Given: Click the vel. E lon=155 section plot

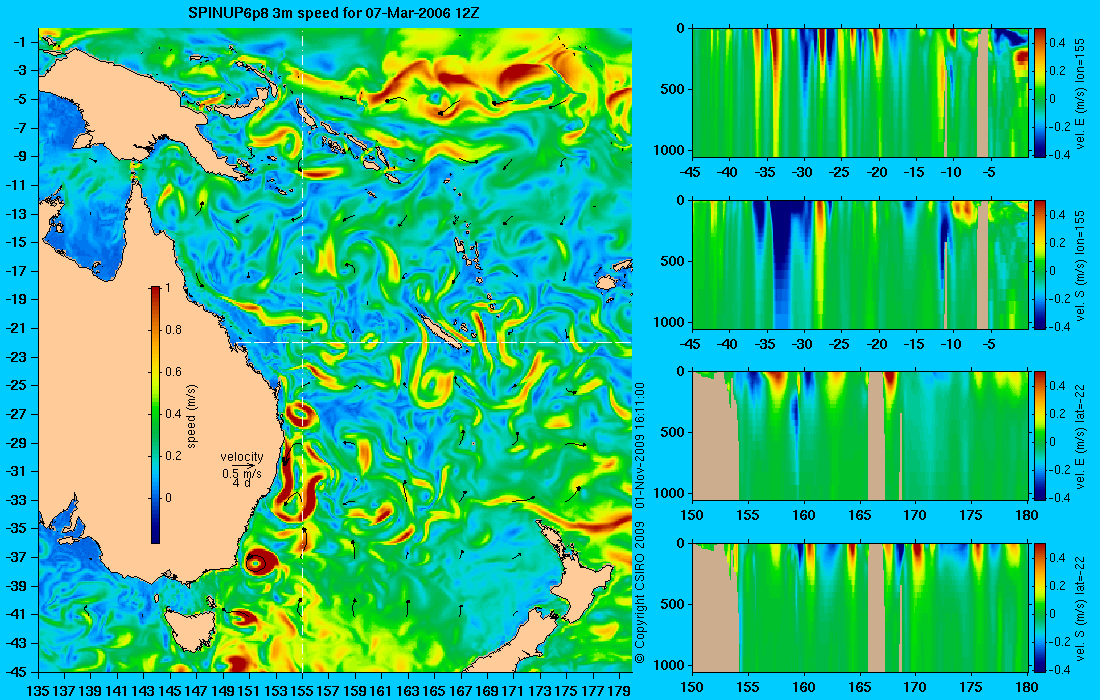Looking at the screenshot, I should (x=860, y=93).
